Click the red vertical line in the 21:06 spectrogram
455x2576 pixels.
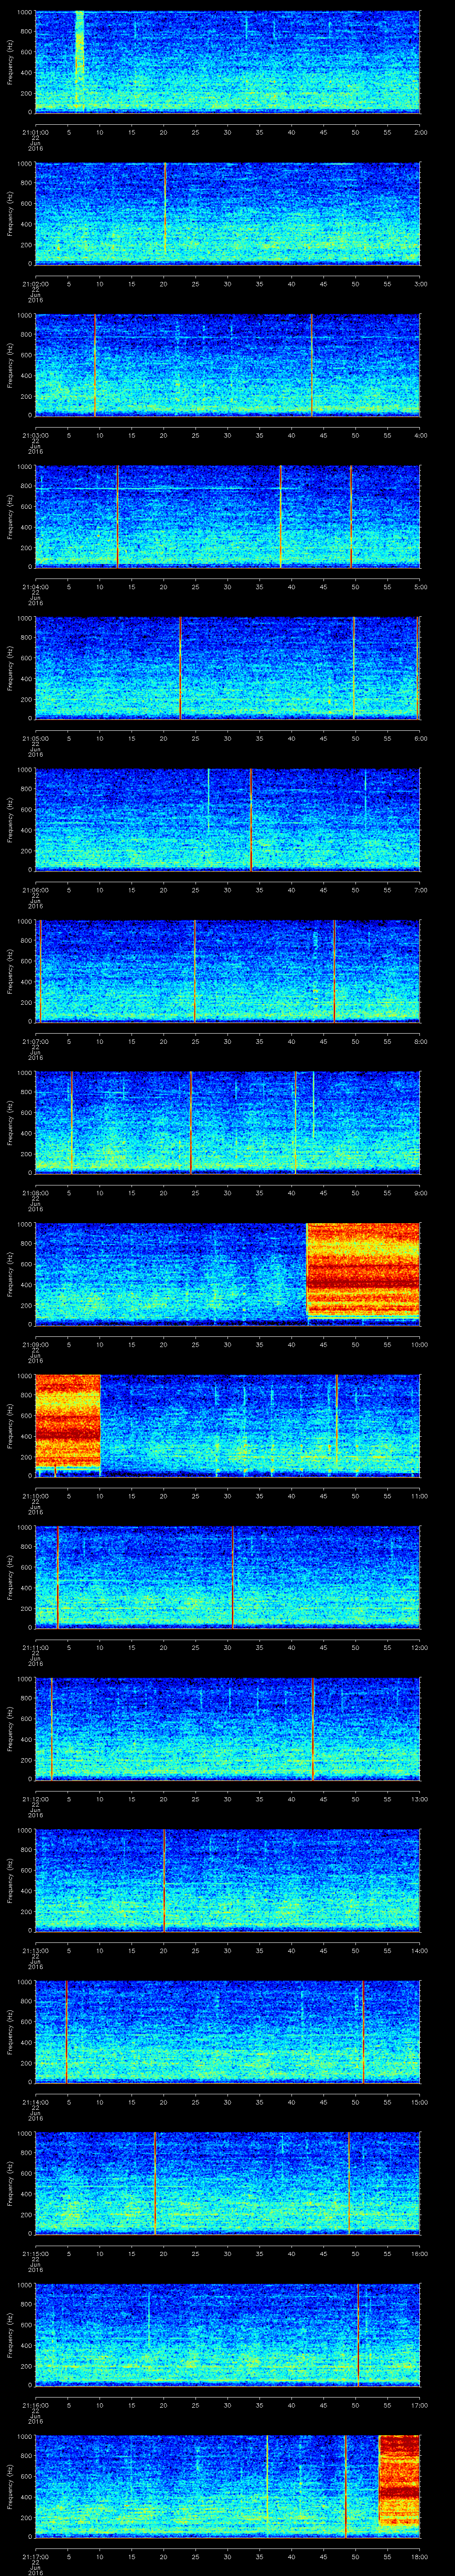251,819
